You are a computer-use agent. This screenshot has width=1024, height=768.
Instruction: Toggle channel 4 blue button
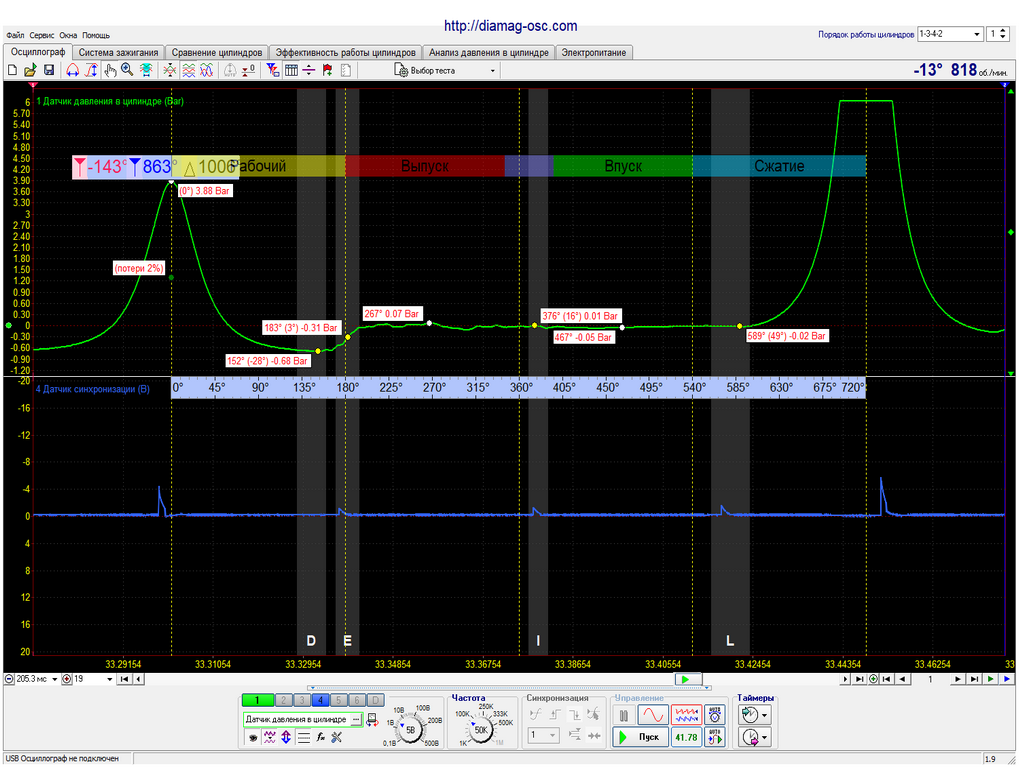pos(320,700)
